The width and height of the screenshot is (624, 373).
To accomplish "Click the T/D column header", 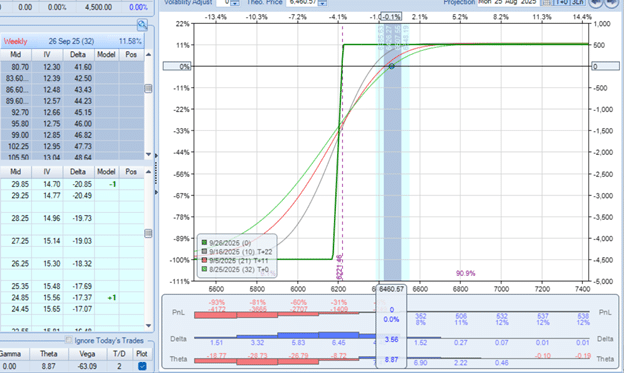I will (119, 353).
